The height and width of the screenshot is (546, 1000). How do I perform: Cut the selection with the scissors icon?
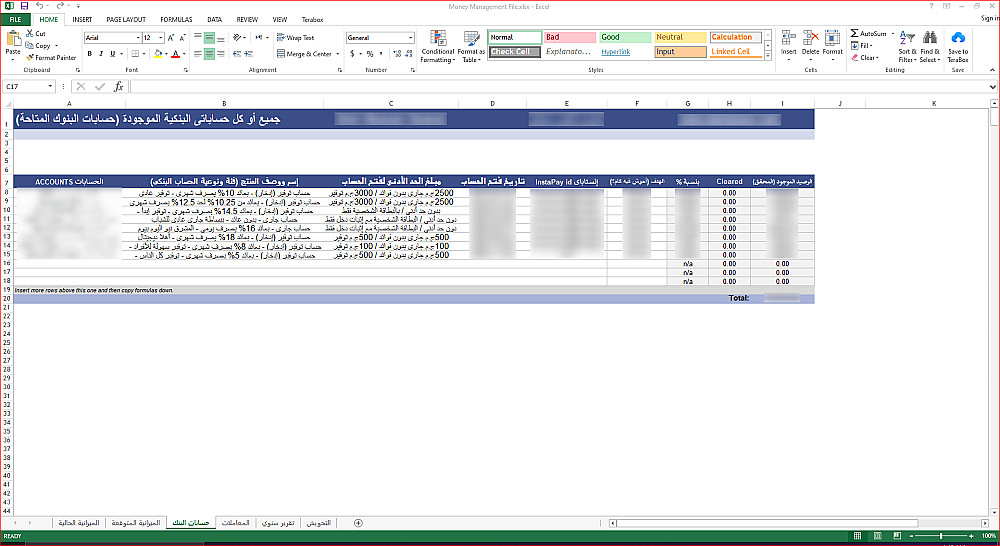click(x=30, y=33)
